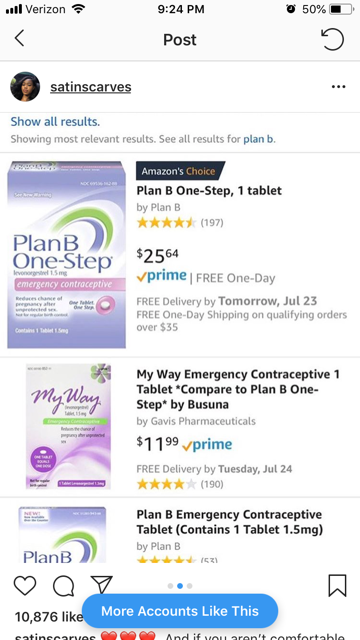
Task: Open Plan B One-Step product image
Action: coord(67,255)
